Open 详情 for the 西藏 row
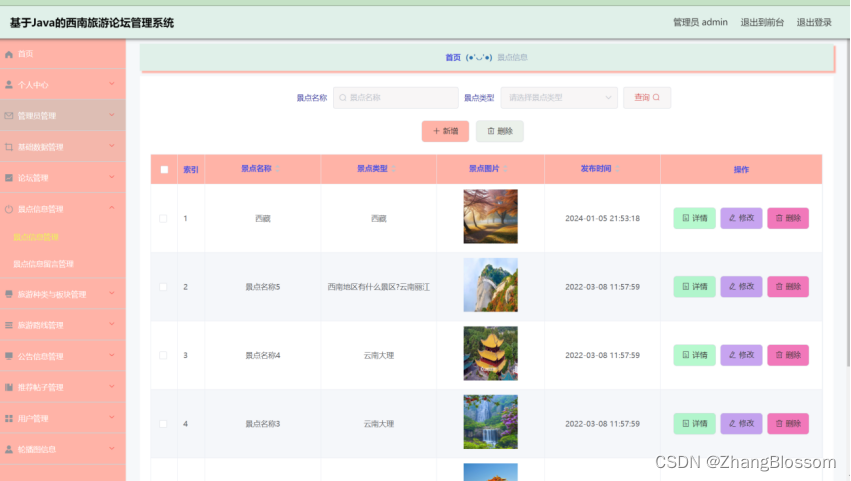Image resolution: width=851 pixels, height=481 pixels. click(x=694, y=218)
